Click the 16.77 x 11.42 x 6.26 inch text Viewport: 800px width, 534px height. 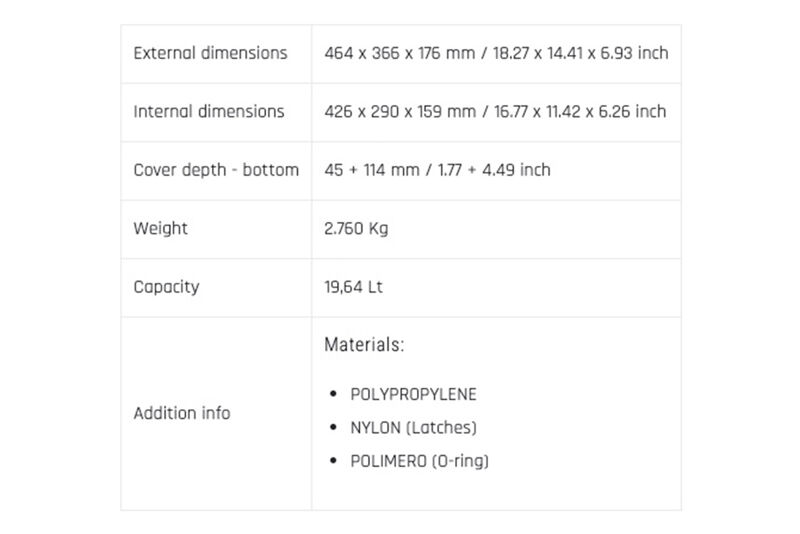580,111
